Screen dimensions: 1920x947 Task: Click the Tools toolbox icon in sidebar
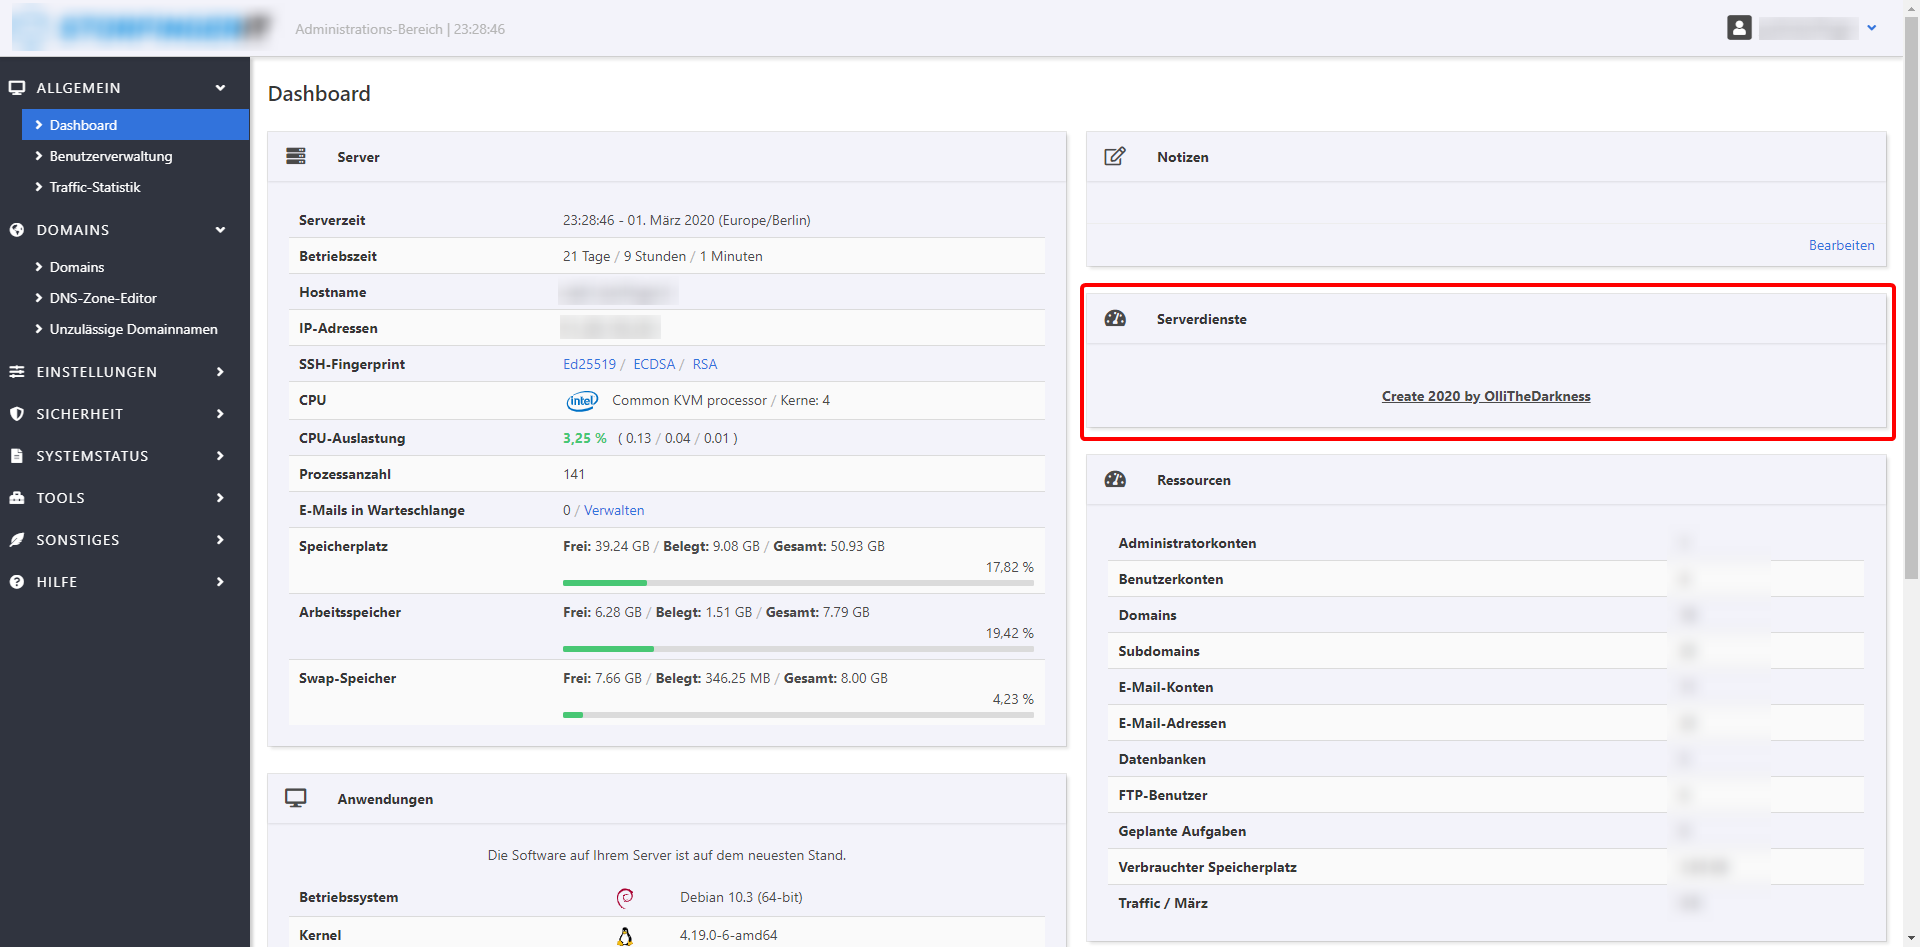(17, 498)
